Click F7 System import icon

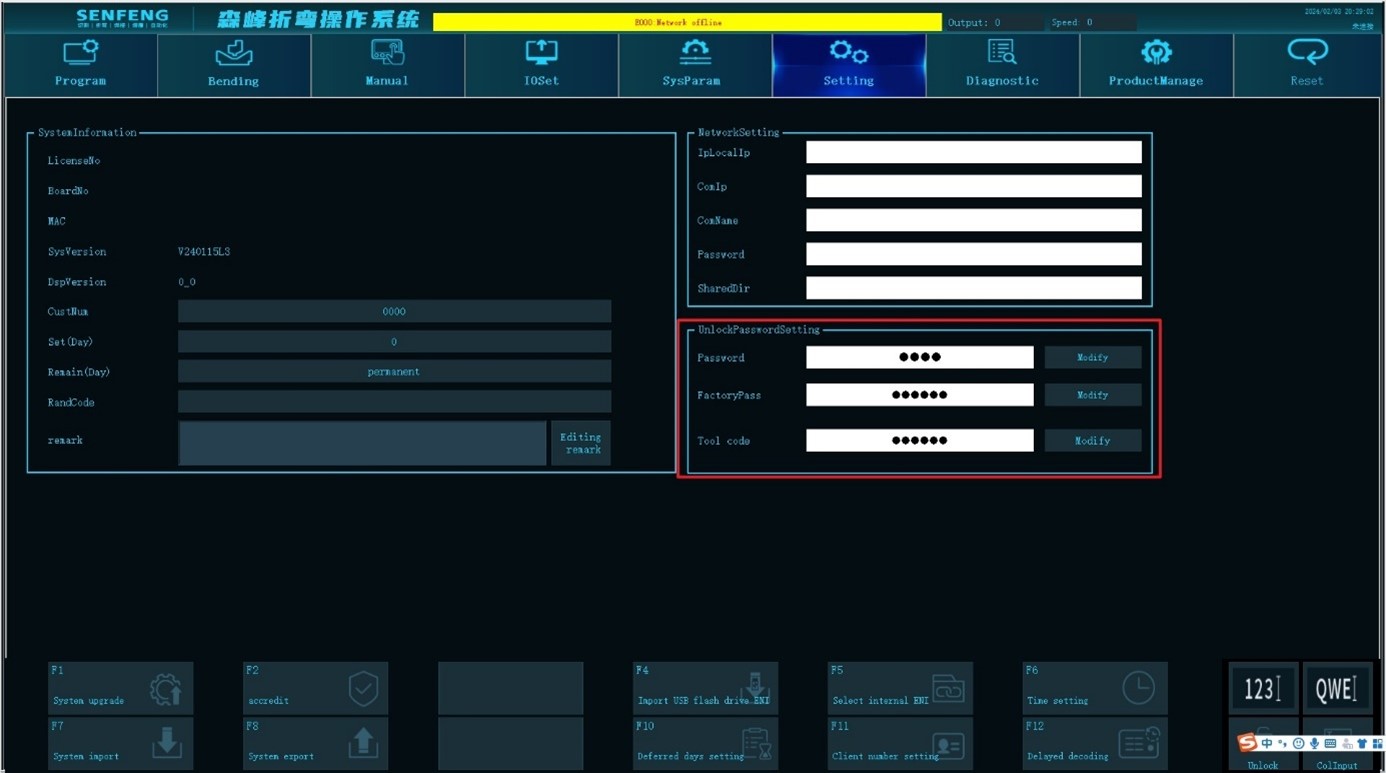(166, 743)
